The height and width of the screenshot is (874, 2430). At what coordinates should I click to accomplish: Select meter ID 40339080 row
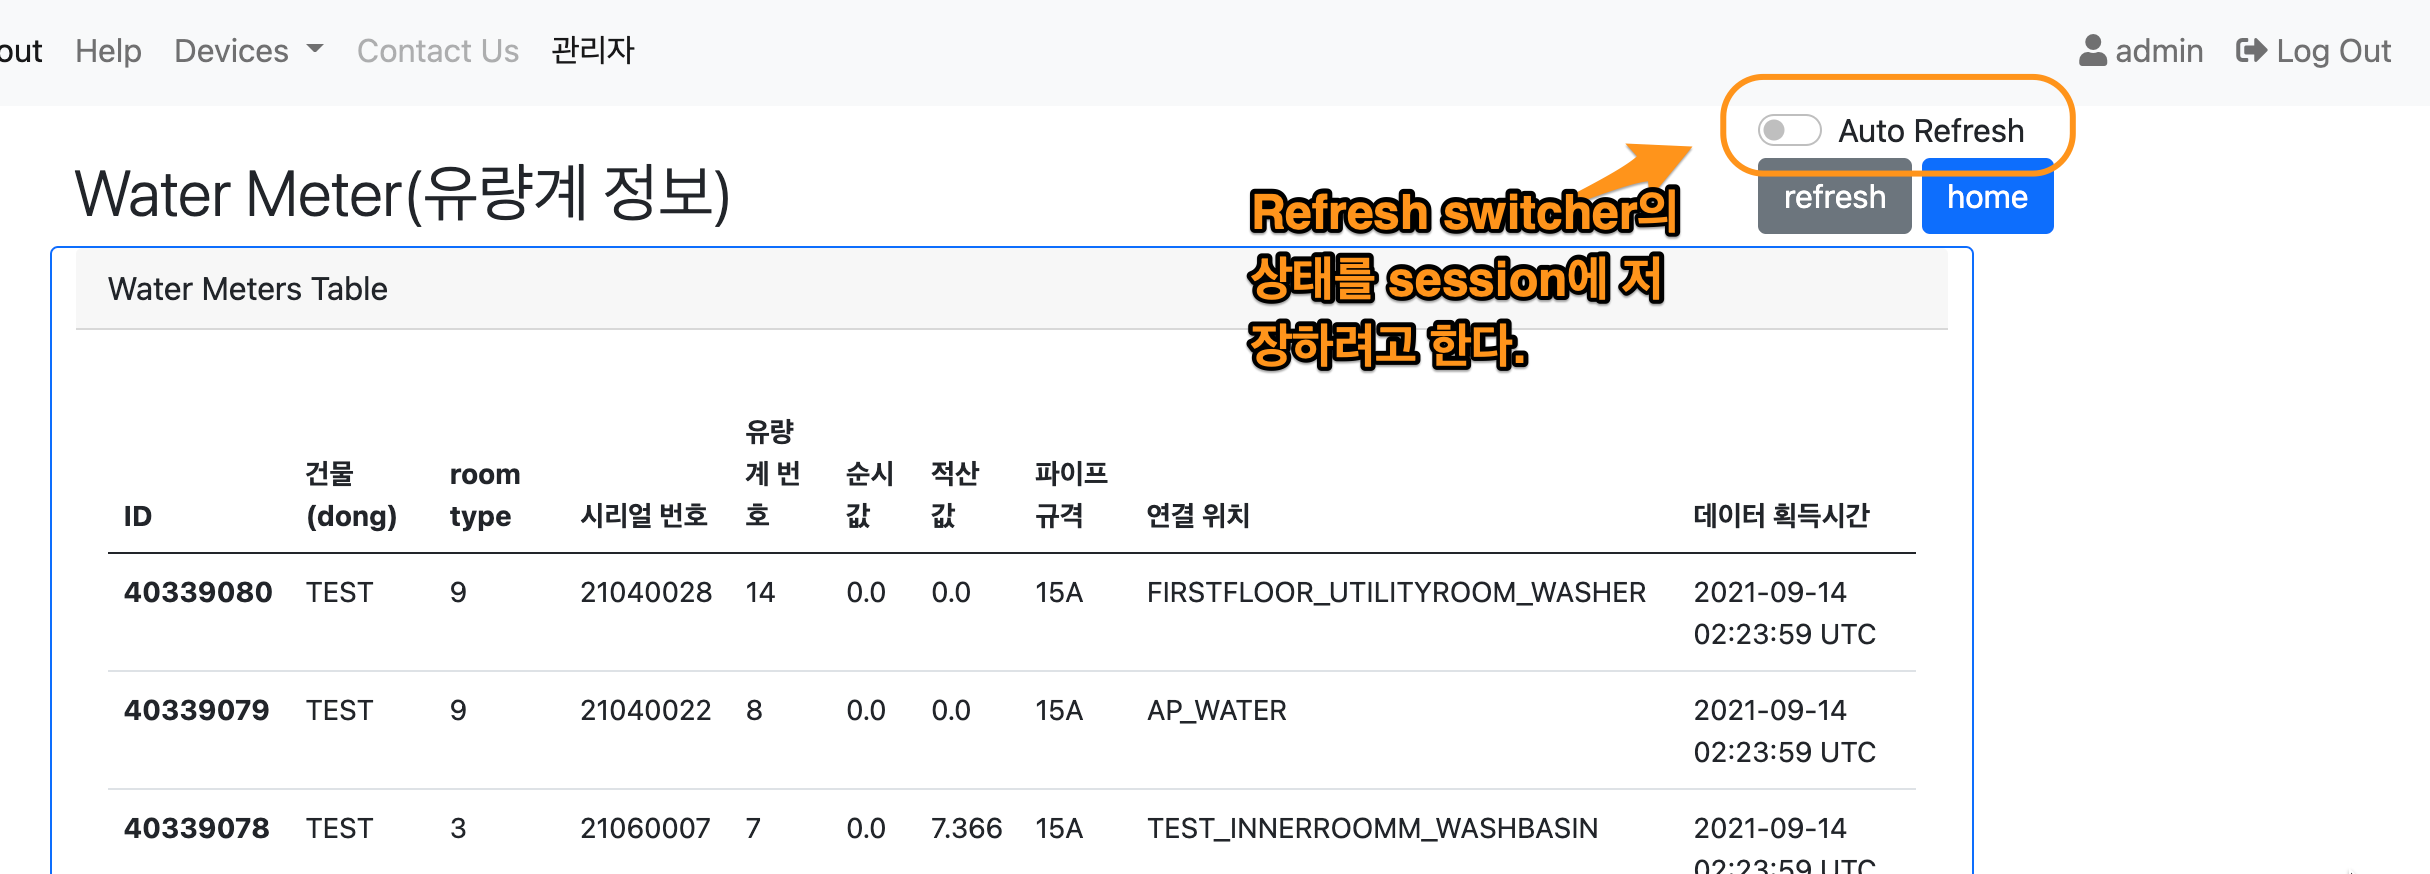(198, 592)
